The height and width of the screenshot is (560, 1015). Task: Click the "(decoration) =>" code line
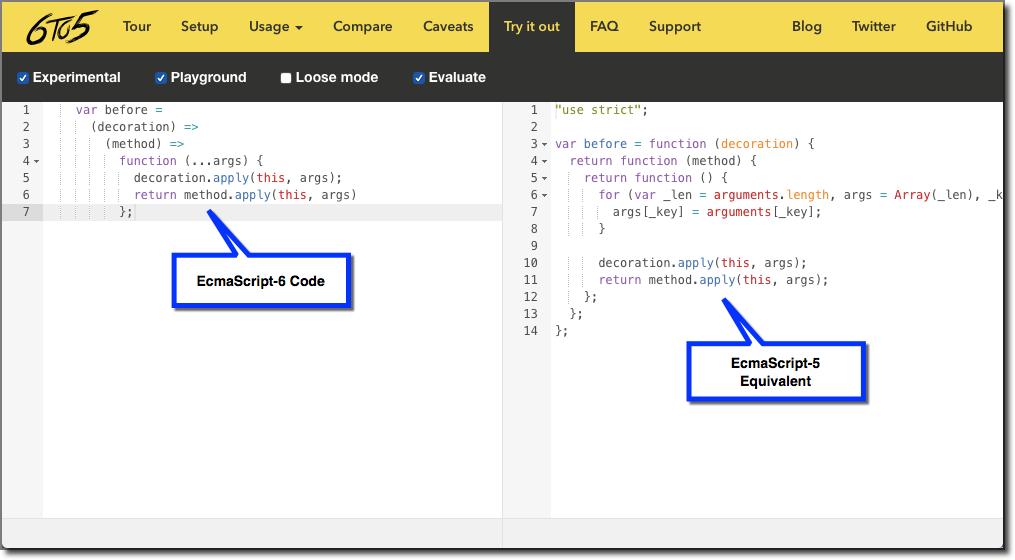pos(144,127)
